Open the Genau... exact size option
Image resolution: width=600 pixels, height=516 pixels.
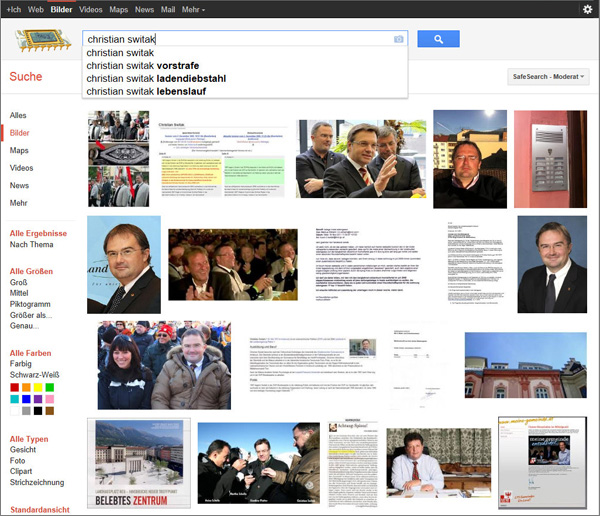pyautogui.click(x=24, y=326)
